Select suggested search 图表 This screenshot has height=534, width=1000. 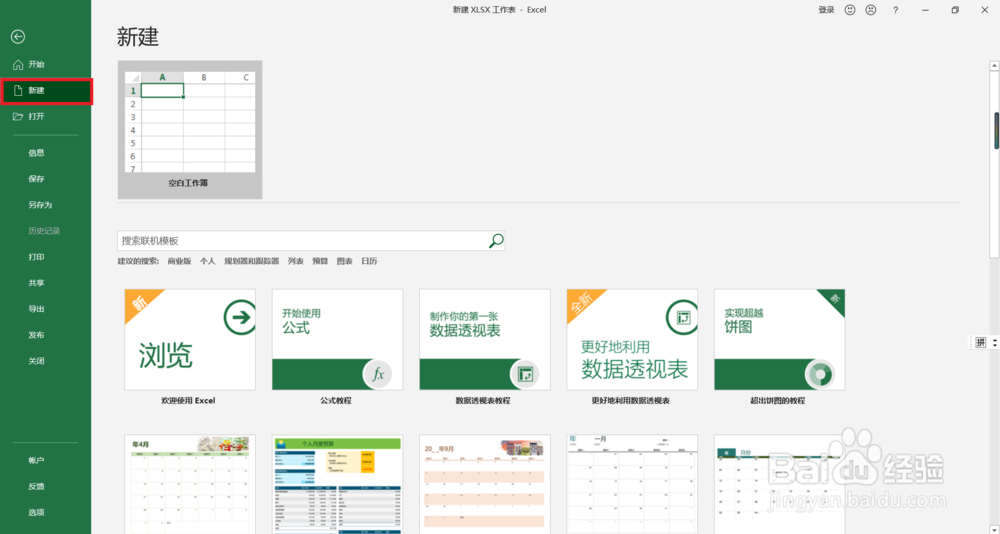pos(344,262)
